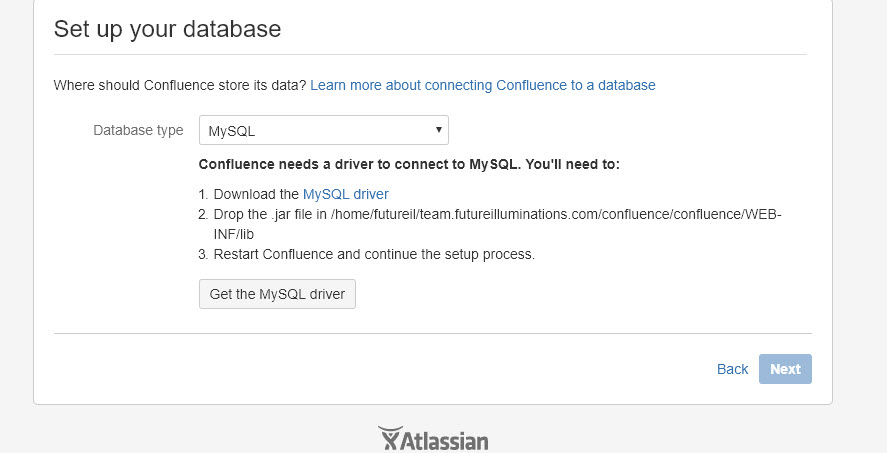Click the 'Download the' text in step 1
Image resolution: width=887 pixels, height=453 pixels.
(x=256, y=194)
